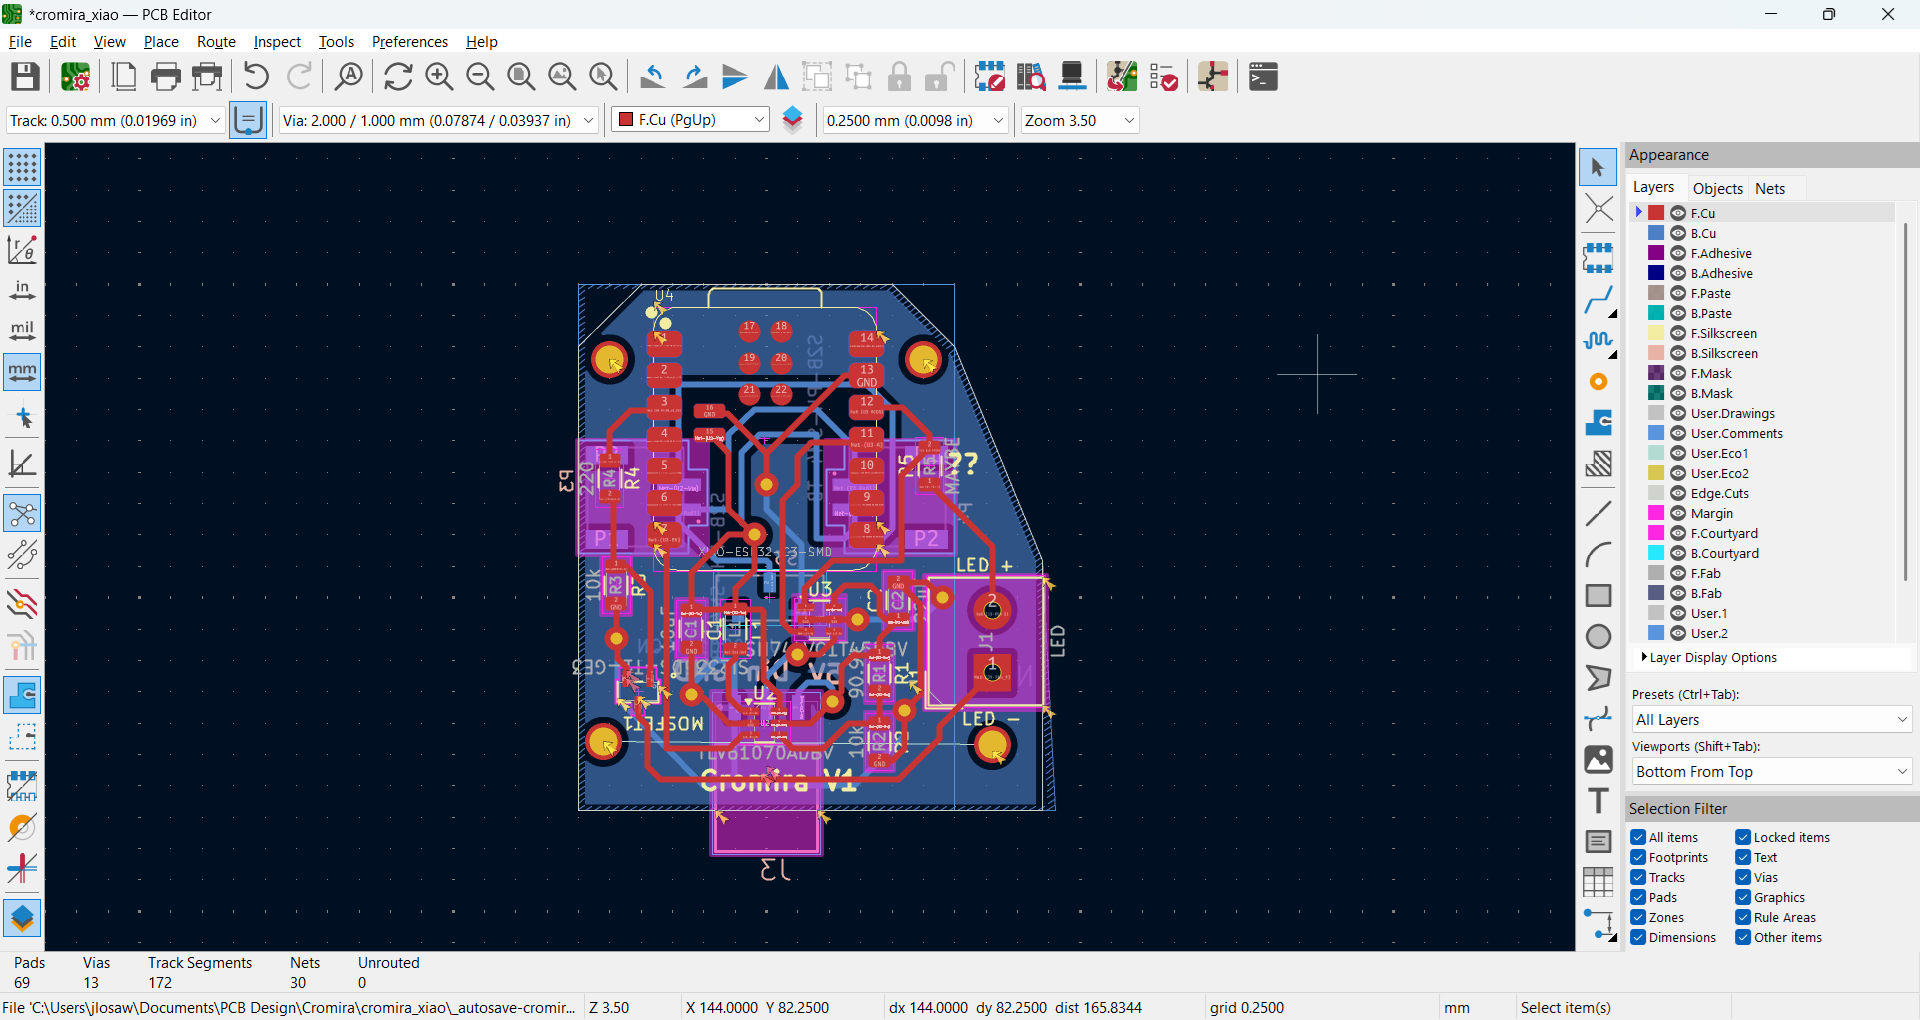Open the Via size dropdown

439,120
